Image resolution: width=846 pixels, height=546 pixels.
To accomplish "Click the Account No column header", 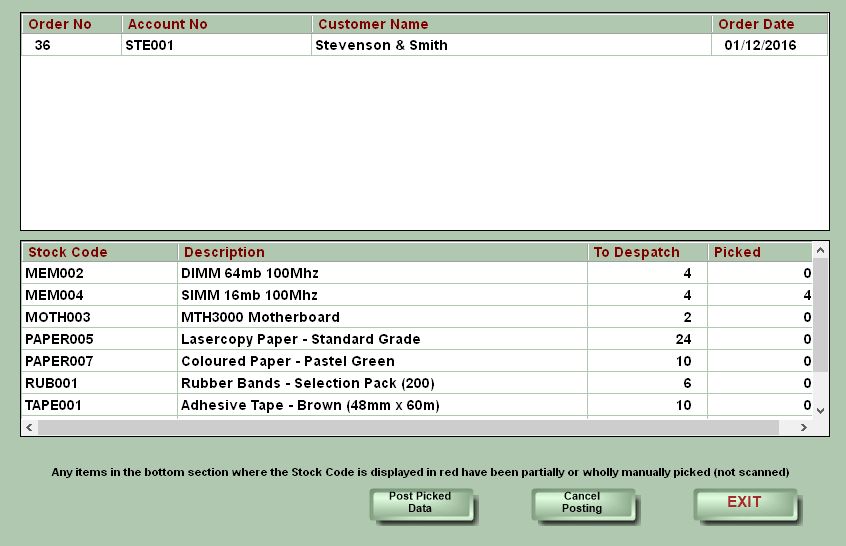I will click(x=217, y=24).
